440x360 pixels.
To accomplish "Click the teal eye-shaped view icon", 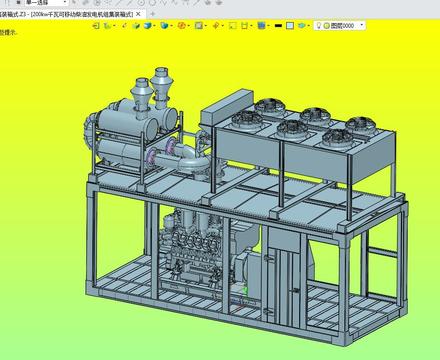I will pos(302,26).
